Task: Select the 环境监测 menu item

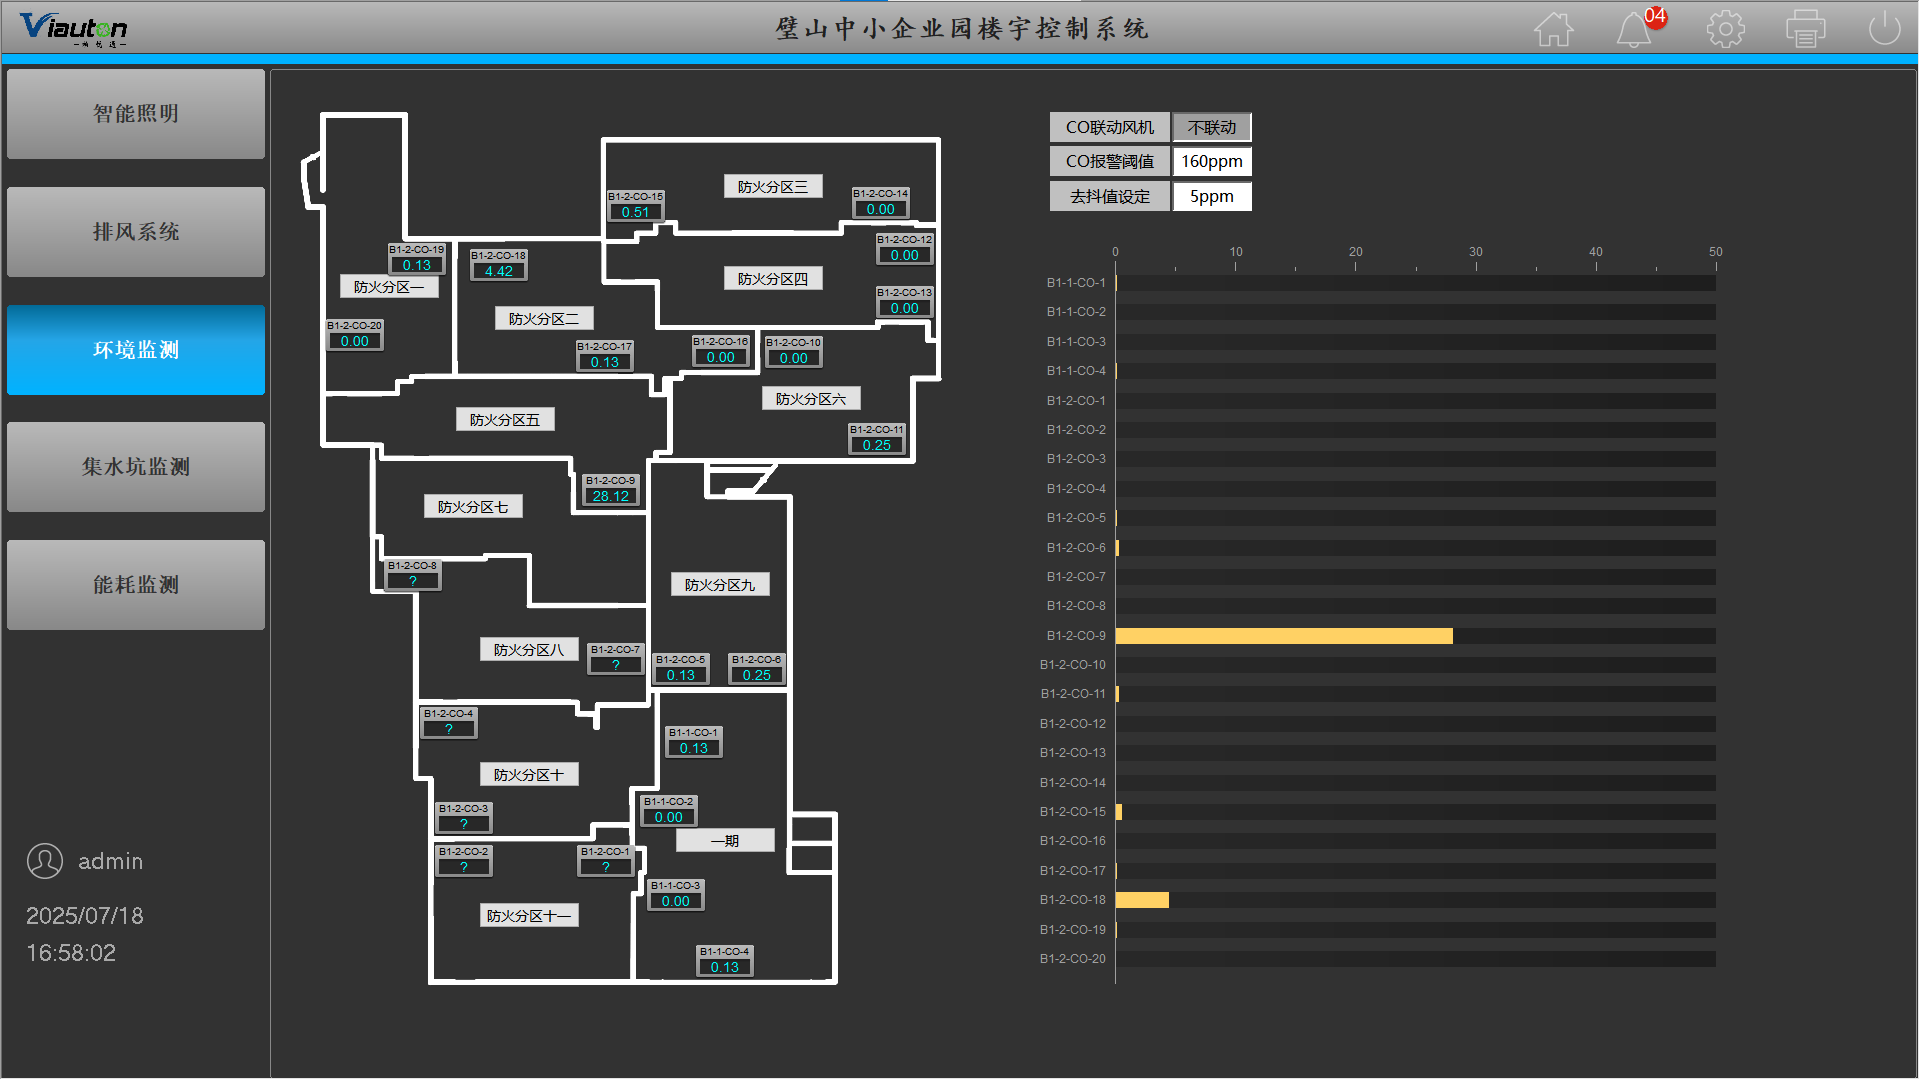Action: click(136, 350)
